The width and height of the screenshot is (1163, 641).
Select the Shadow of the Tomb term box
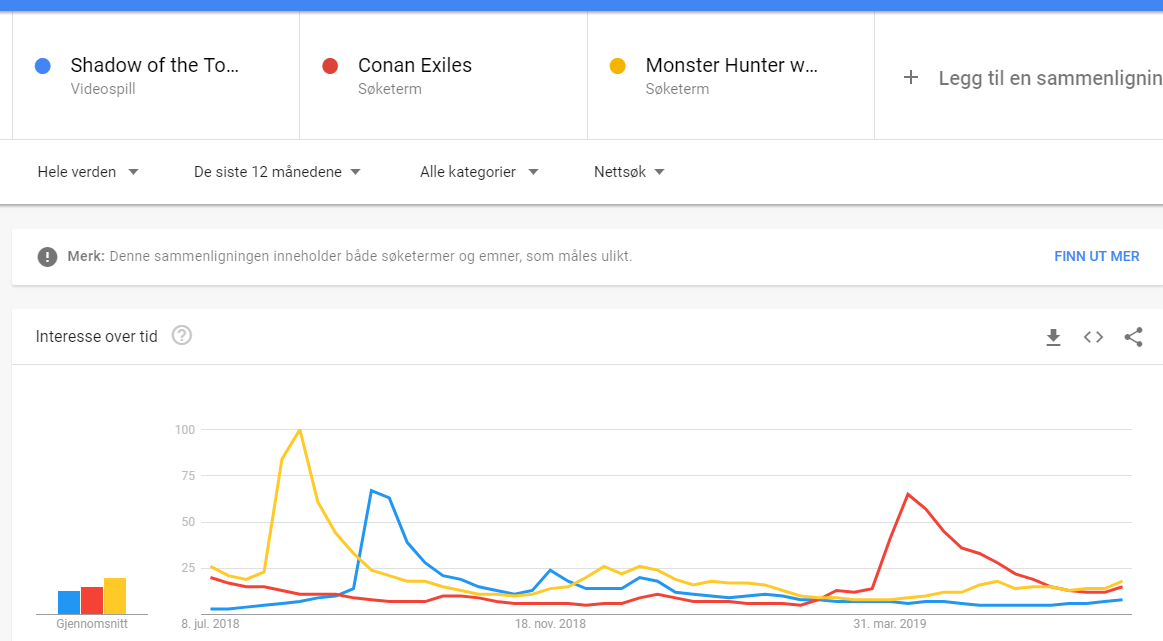[x=155, y=76]
